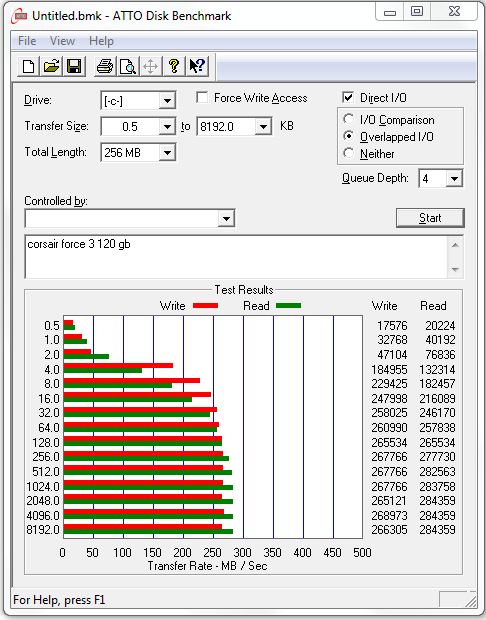Select the I/O Comparison radio button
The height and width of the screenshot is (620, 486).
[348, 119]
